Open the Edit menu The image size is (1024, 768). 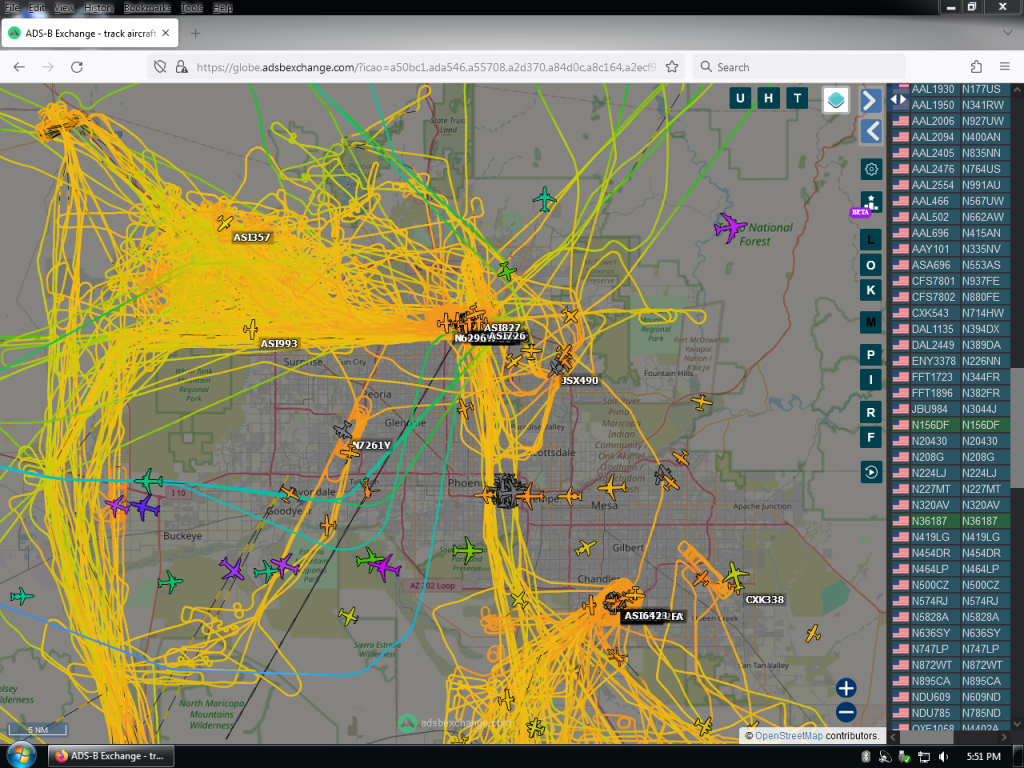coord(37,8)
